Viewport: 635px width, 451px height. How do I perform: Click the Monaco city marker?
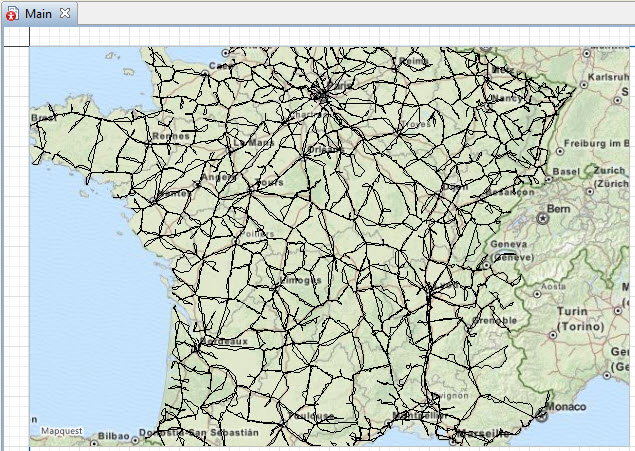[x=542, y=412]
